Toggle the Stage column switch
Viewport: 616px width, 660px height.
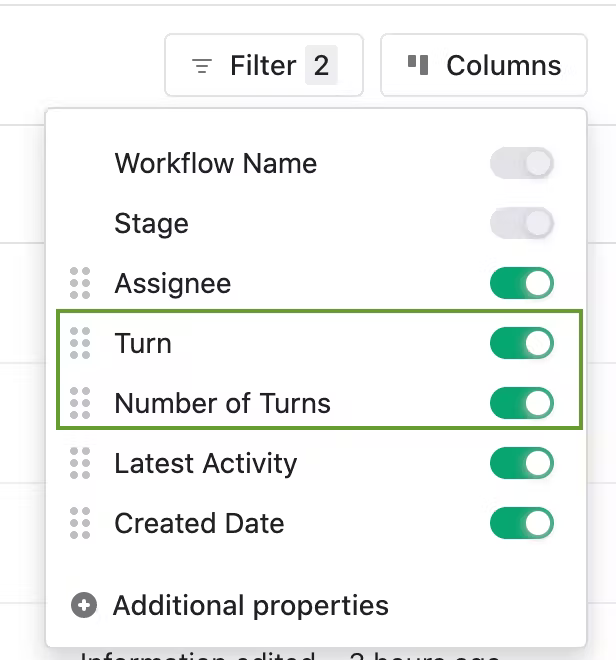[521, 223]
